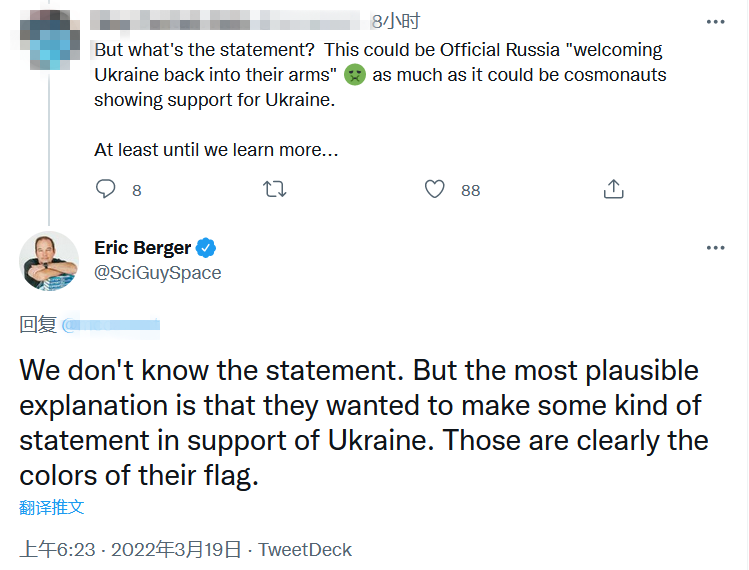Open Eric Berger's profile picture

pyautogui.click(x=49, y=260)
